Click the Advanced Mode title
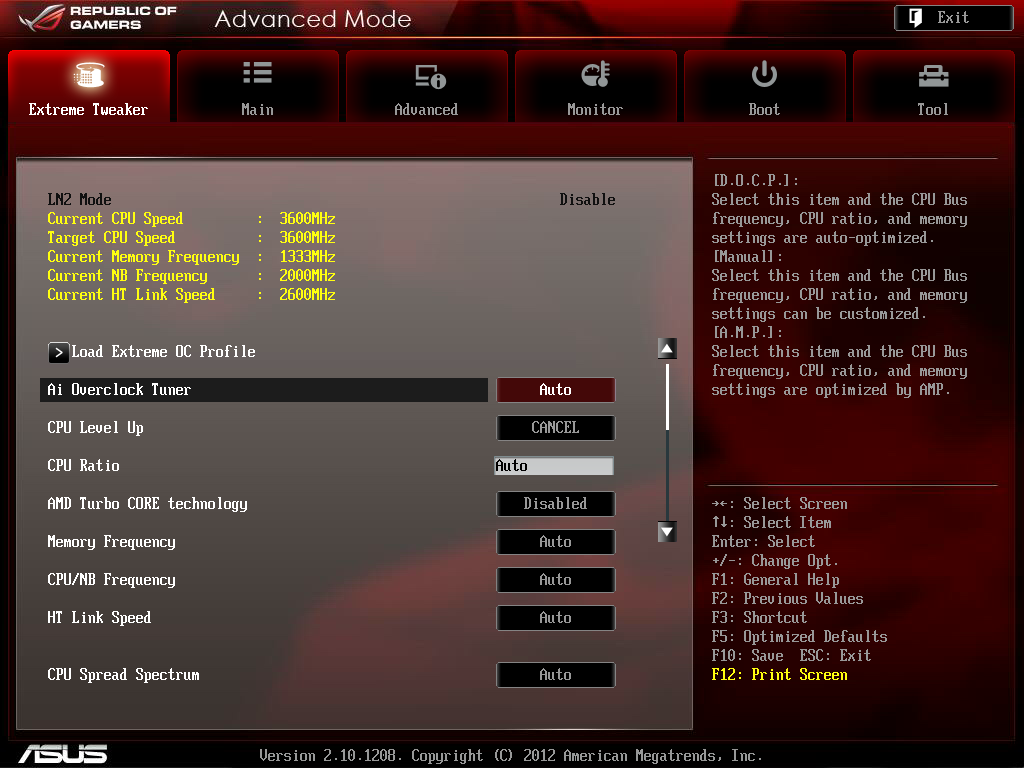 coord(313,19)
